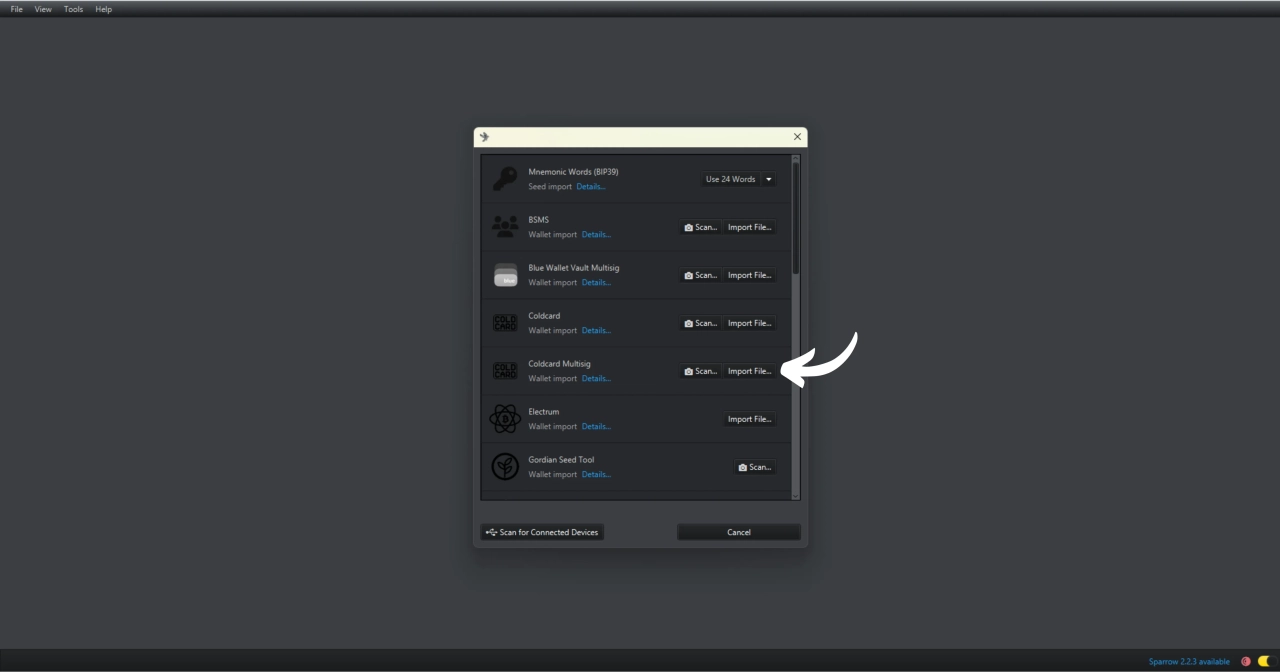Click the BSMS people group icon

(x=505, y=227)
